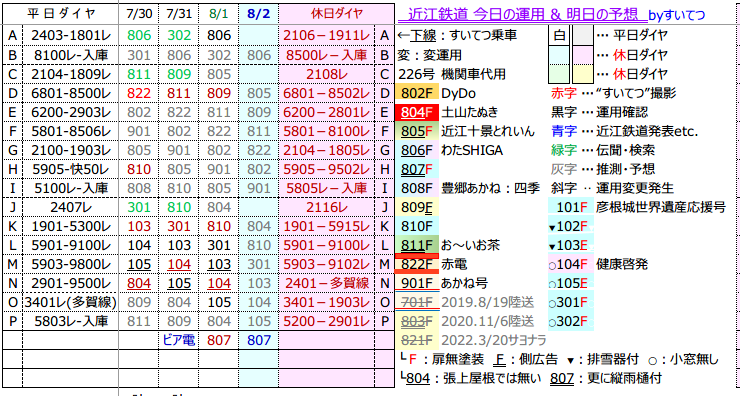Select the 806F わたSHIGA cell
Screen dimensions: 740x396
pos(417,150)
